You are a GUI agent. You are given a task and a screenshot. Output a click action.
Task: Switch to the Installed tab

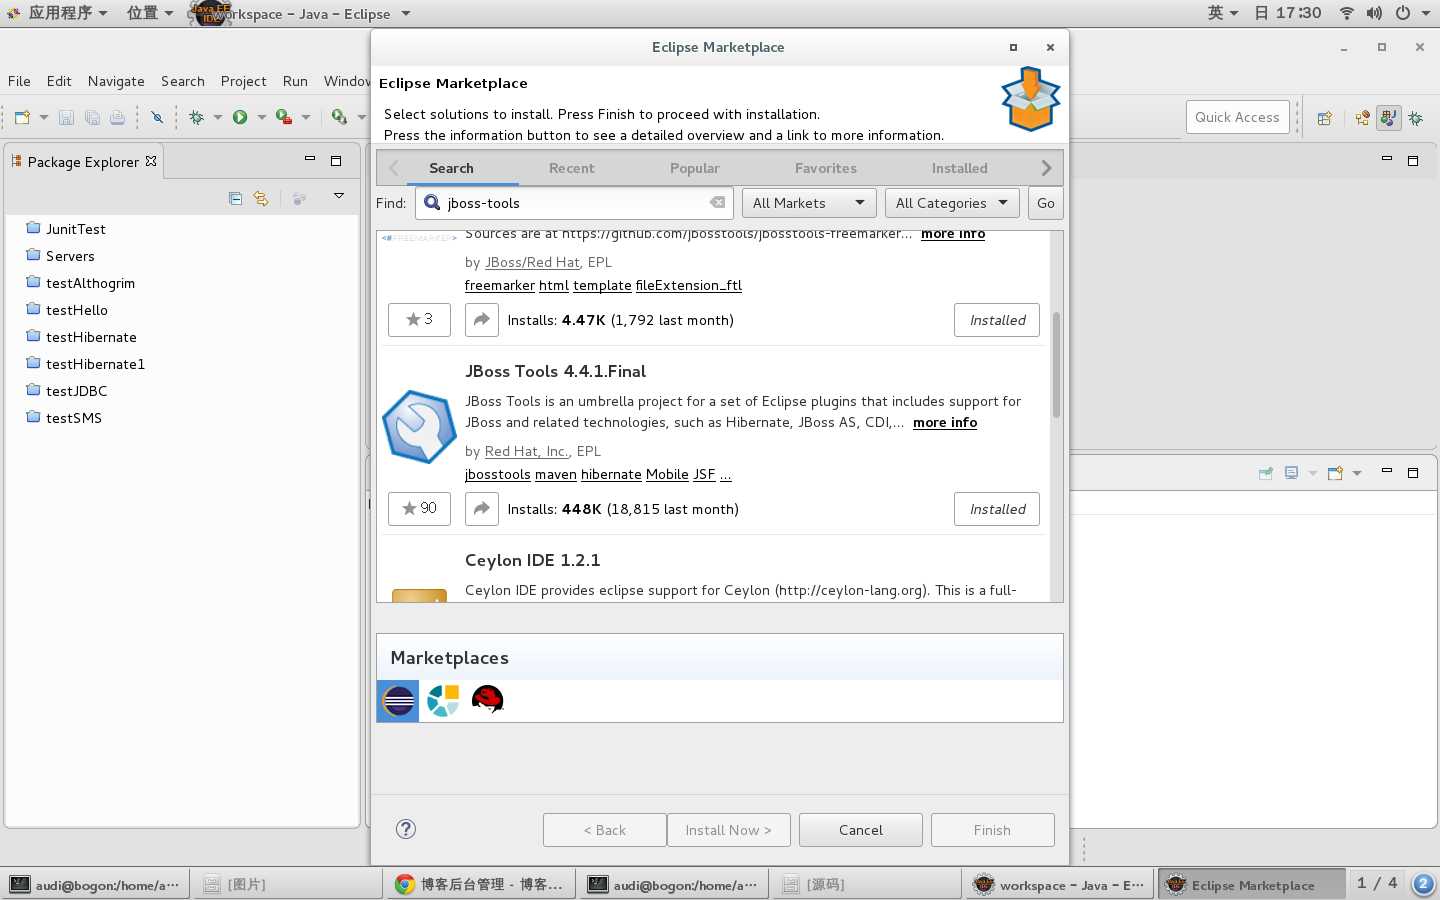pos(960,168)
